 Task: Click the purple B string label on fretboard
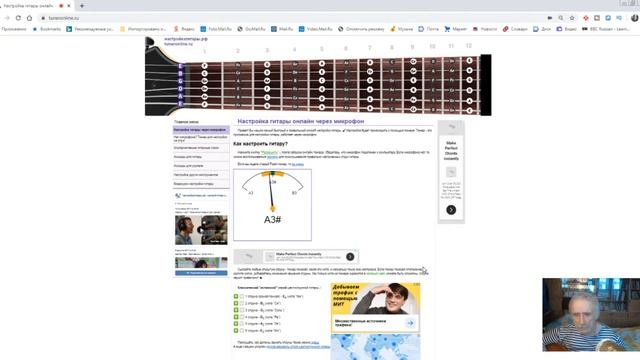(x=180, y=73)
